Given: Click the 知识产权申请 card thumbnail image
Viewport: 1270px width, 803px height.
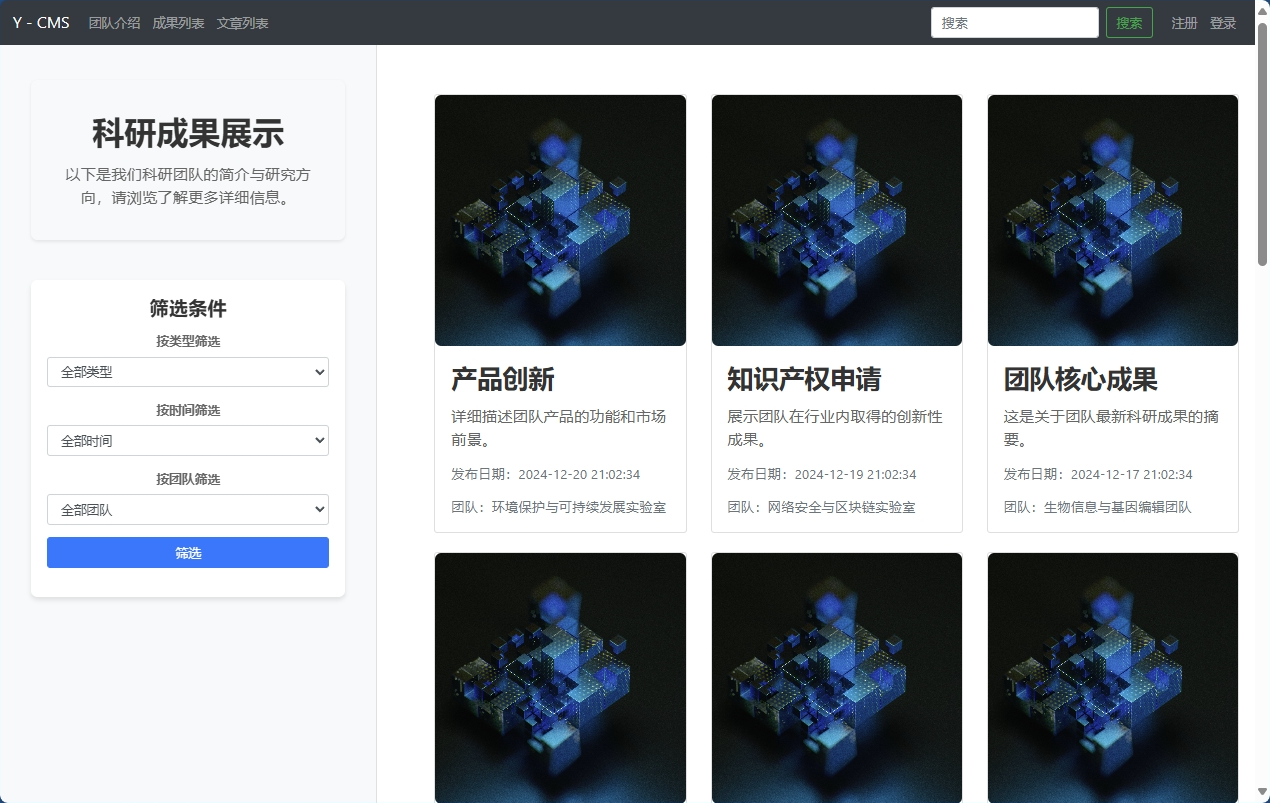Looking at the screenshot, I should pos(836,220).
